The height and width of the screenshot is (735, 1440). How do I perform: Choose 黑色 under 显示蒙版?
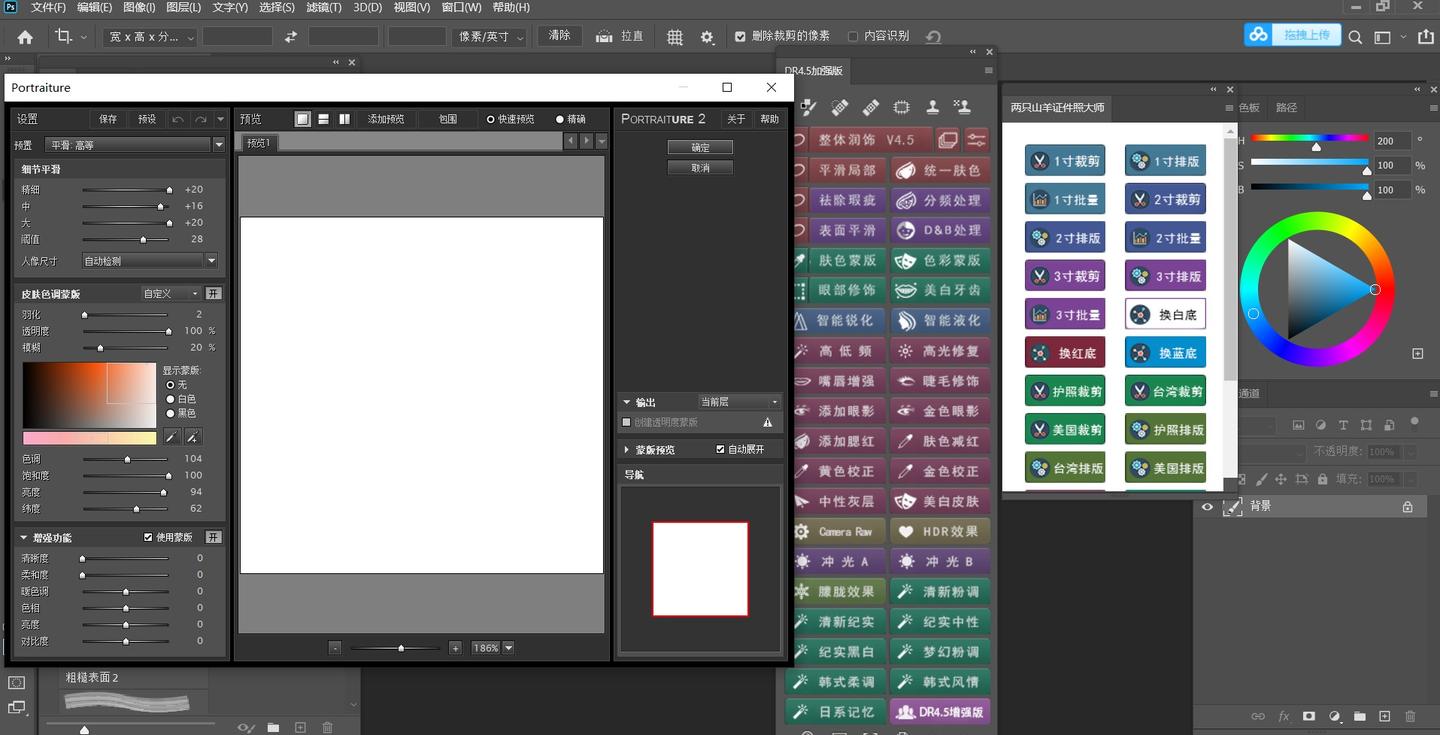(x=170, y=413)
